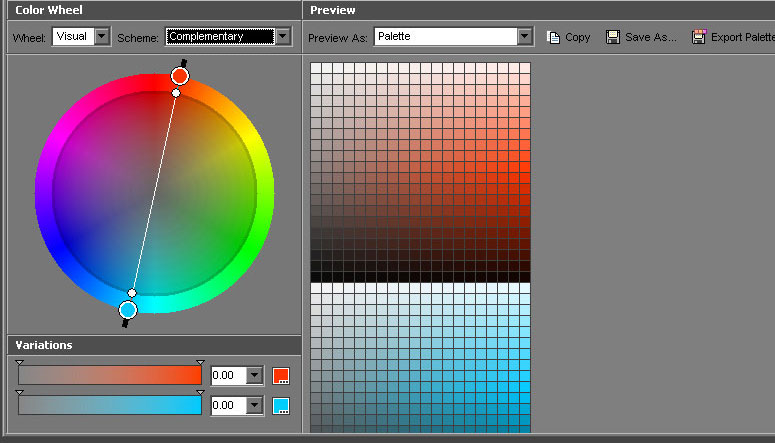Viewport: 775px width, 443px height.
Task: Click the blue variation gradient bar
Action: click(110, 405)
